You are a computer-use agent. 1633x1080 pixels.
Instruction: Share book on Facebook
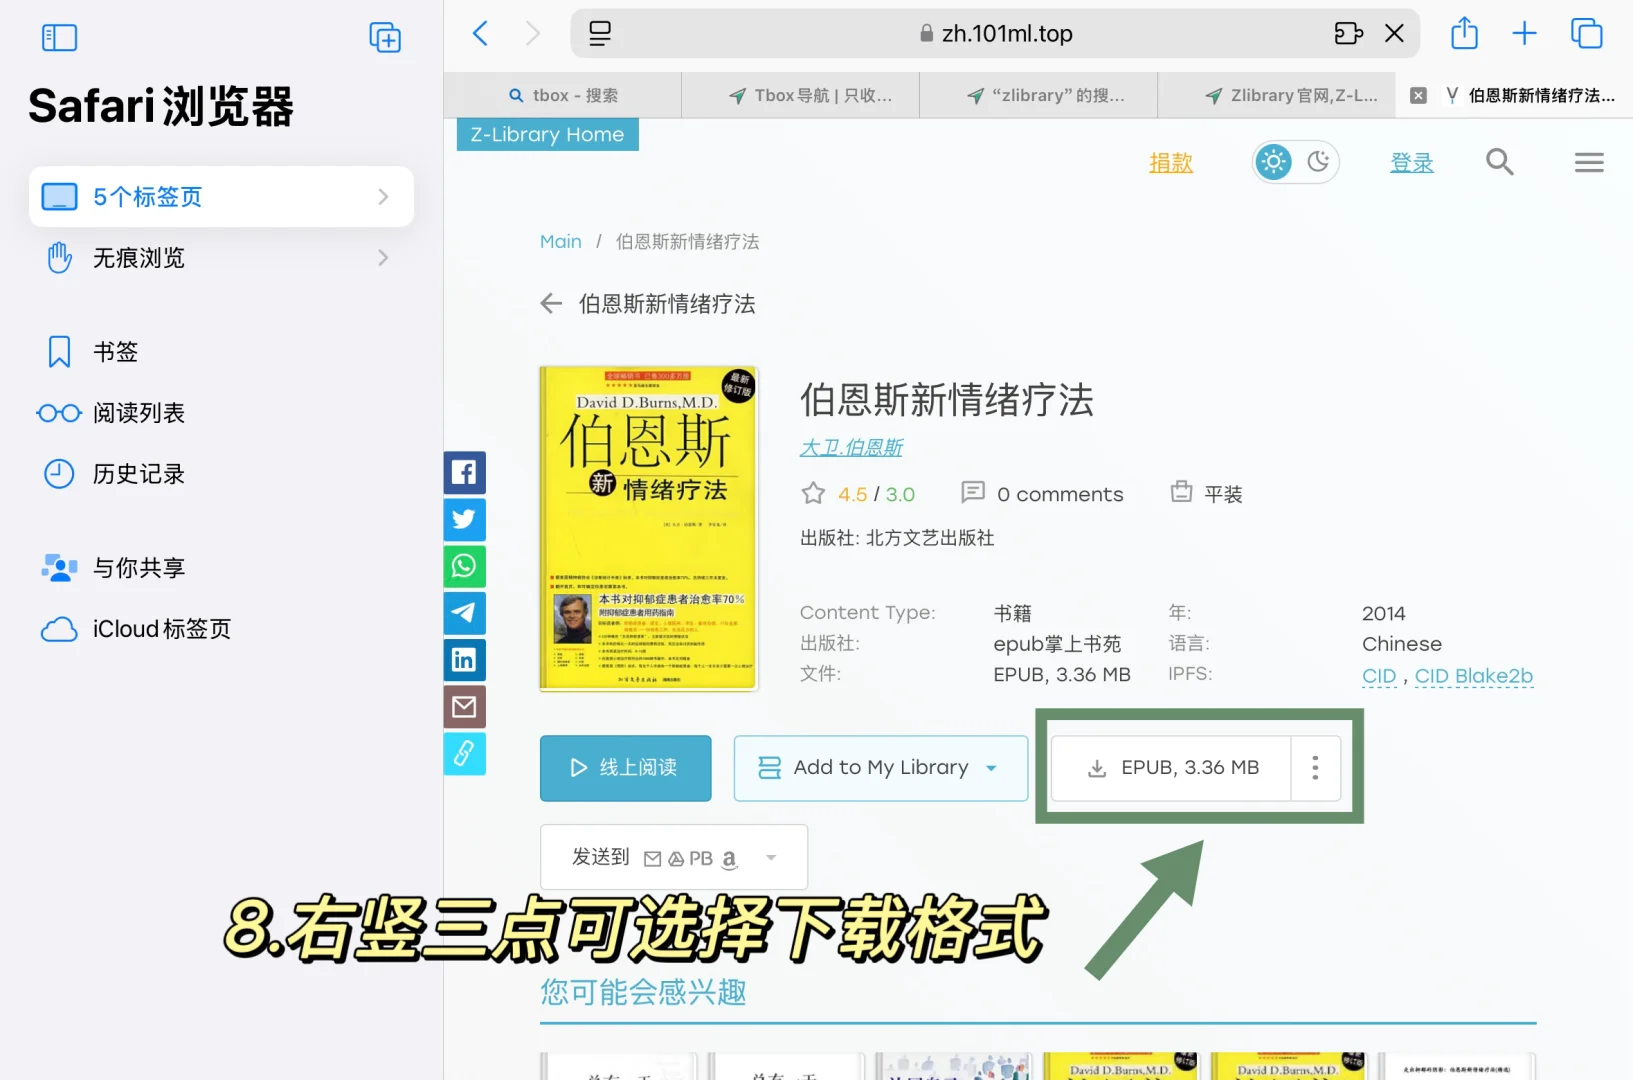464,472
